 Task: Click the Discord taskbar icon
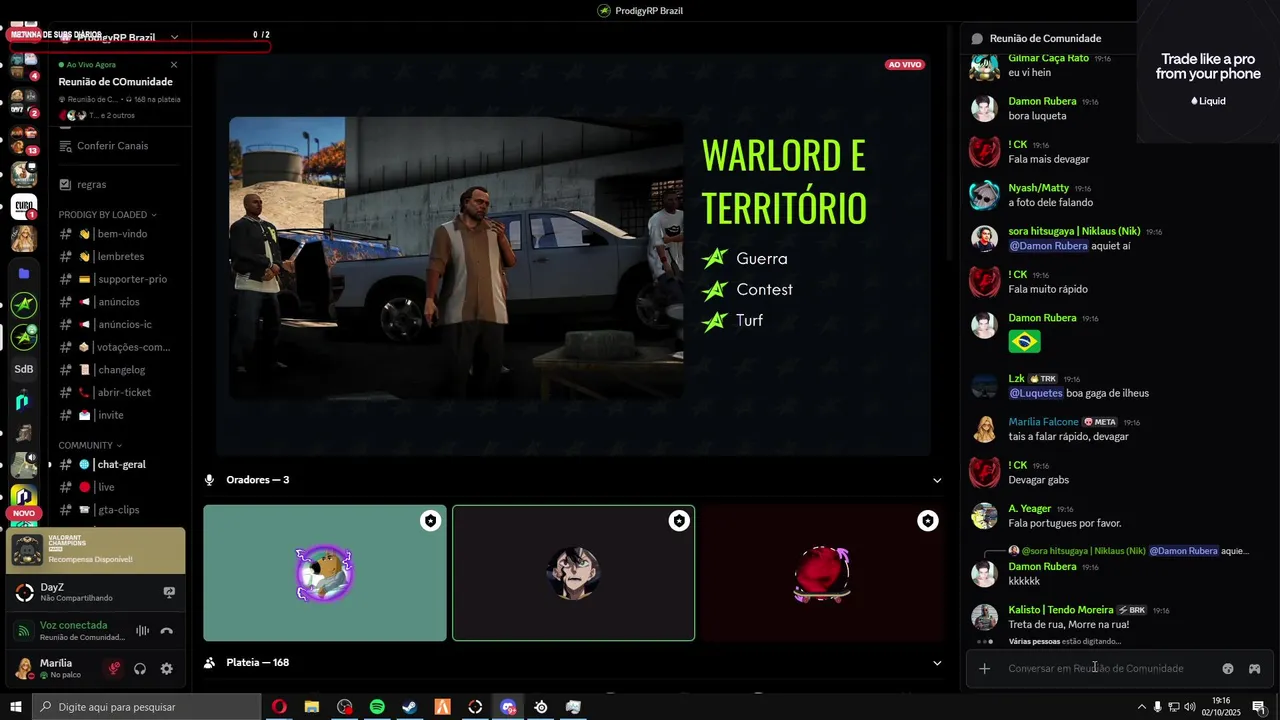(508, 707)
